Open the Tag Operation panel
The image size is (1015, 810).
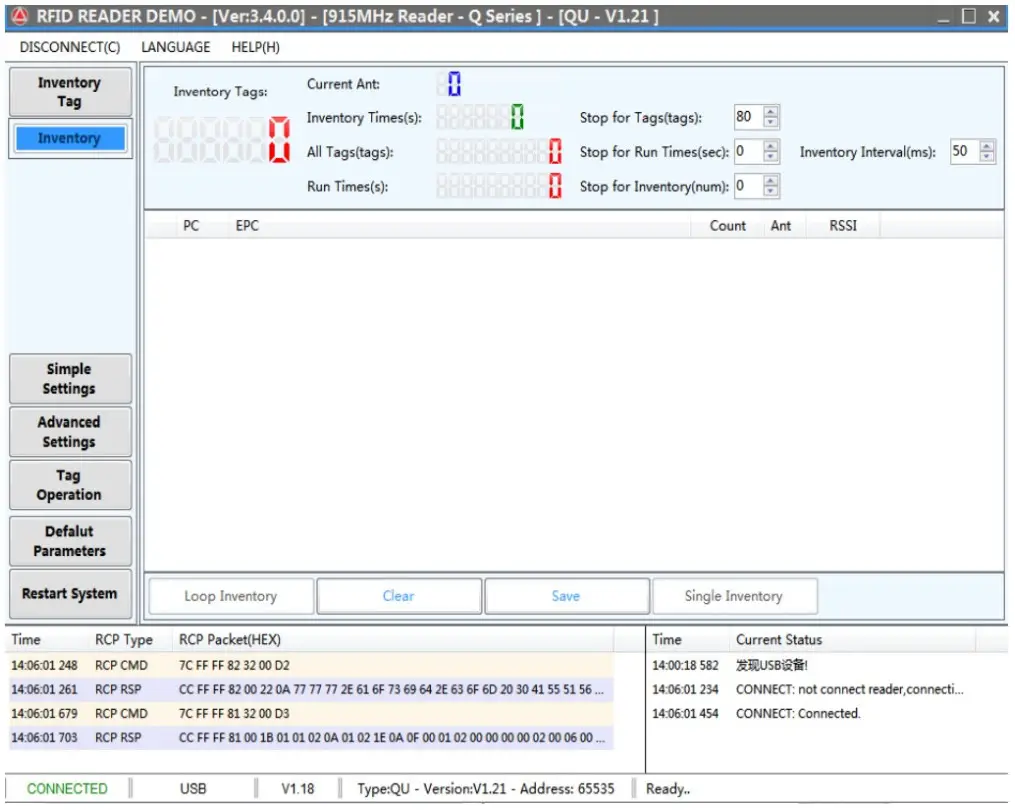[69, 485]
